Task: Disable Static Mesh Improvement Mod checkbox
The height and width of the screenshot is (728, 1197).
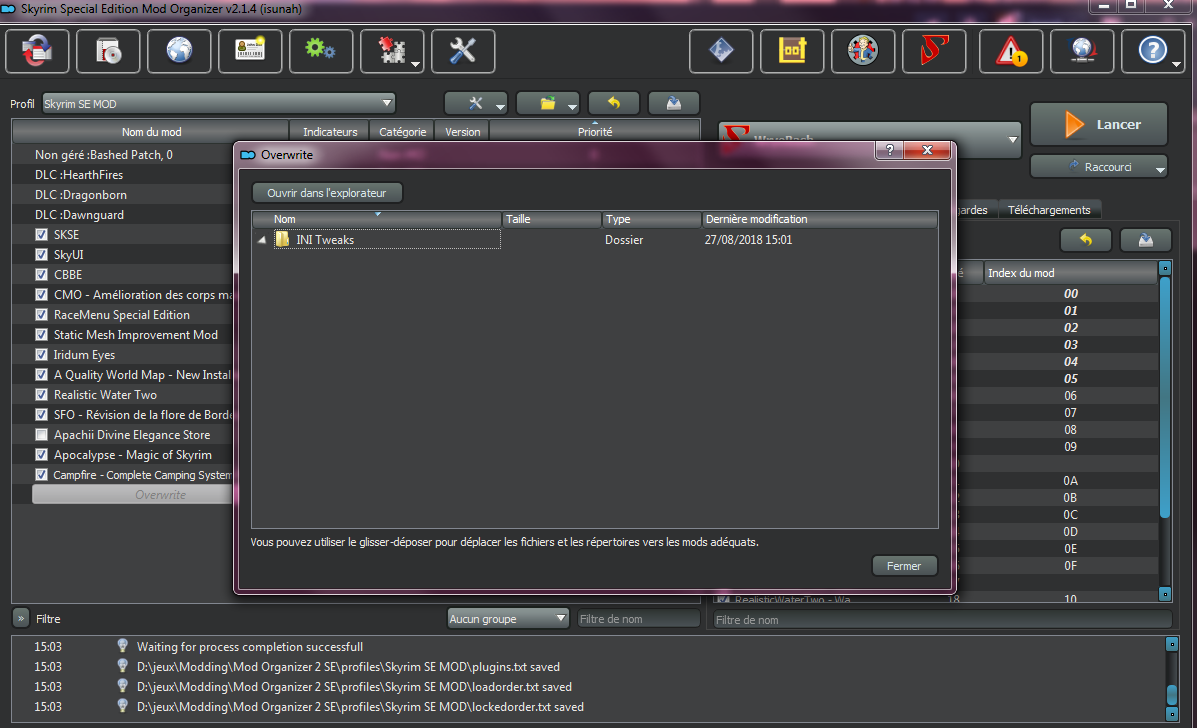Action: pyautogui.click(x=41, y=334)
